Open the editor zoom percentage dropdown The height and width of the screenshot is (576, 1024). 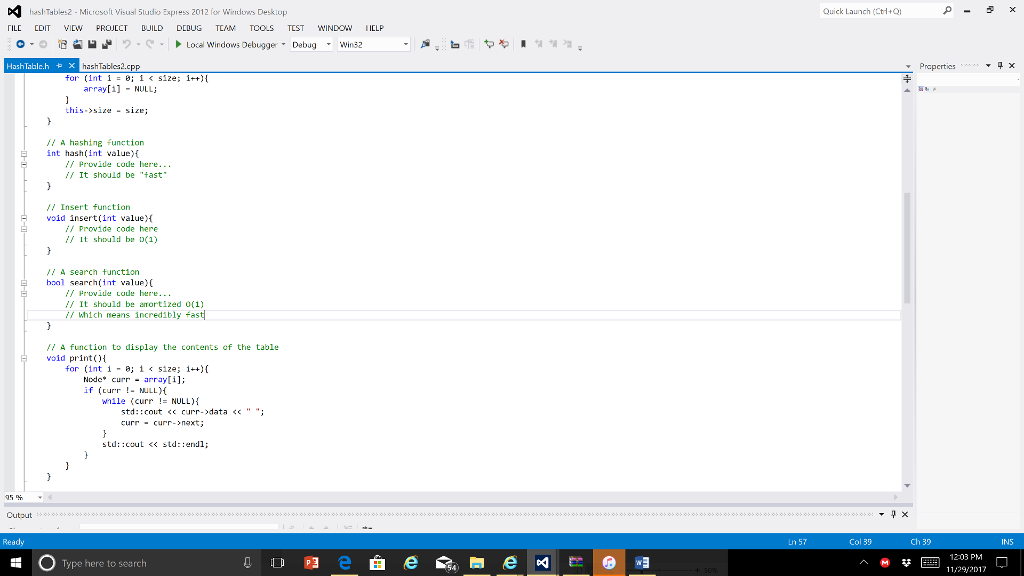coord(40,498)
